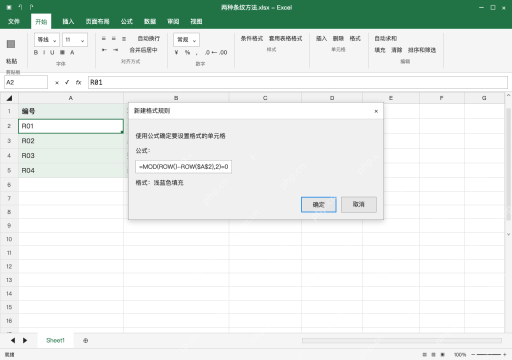Click the zoom in plus icon

click(505, 355)
